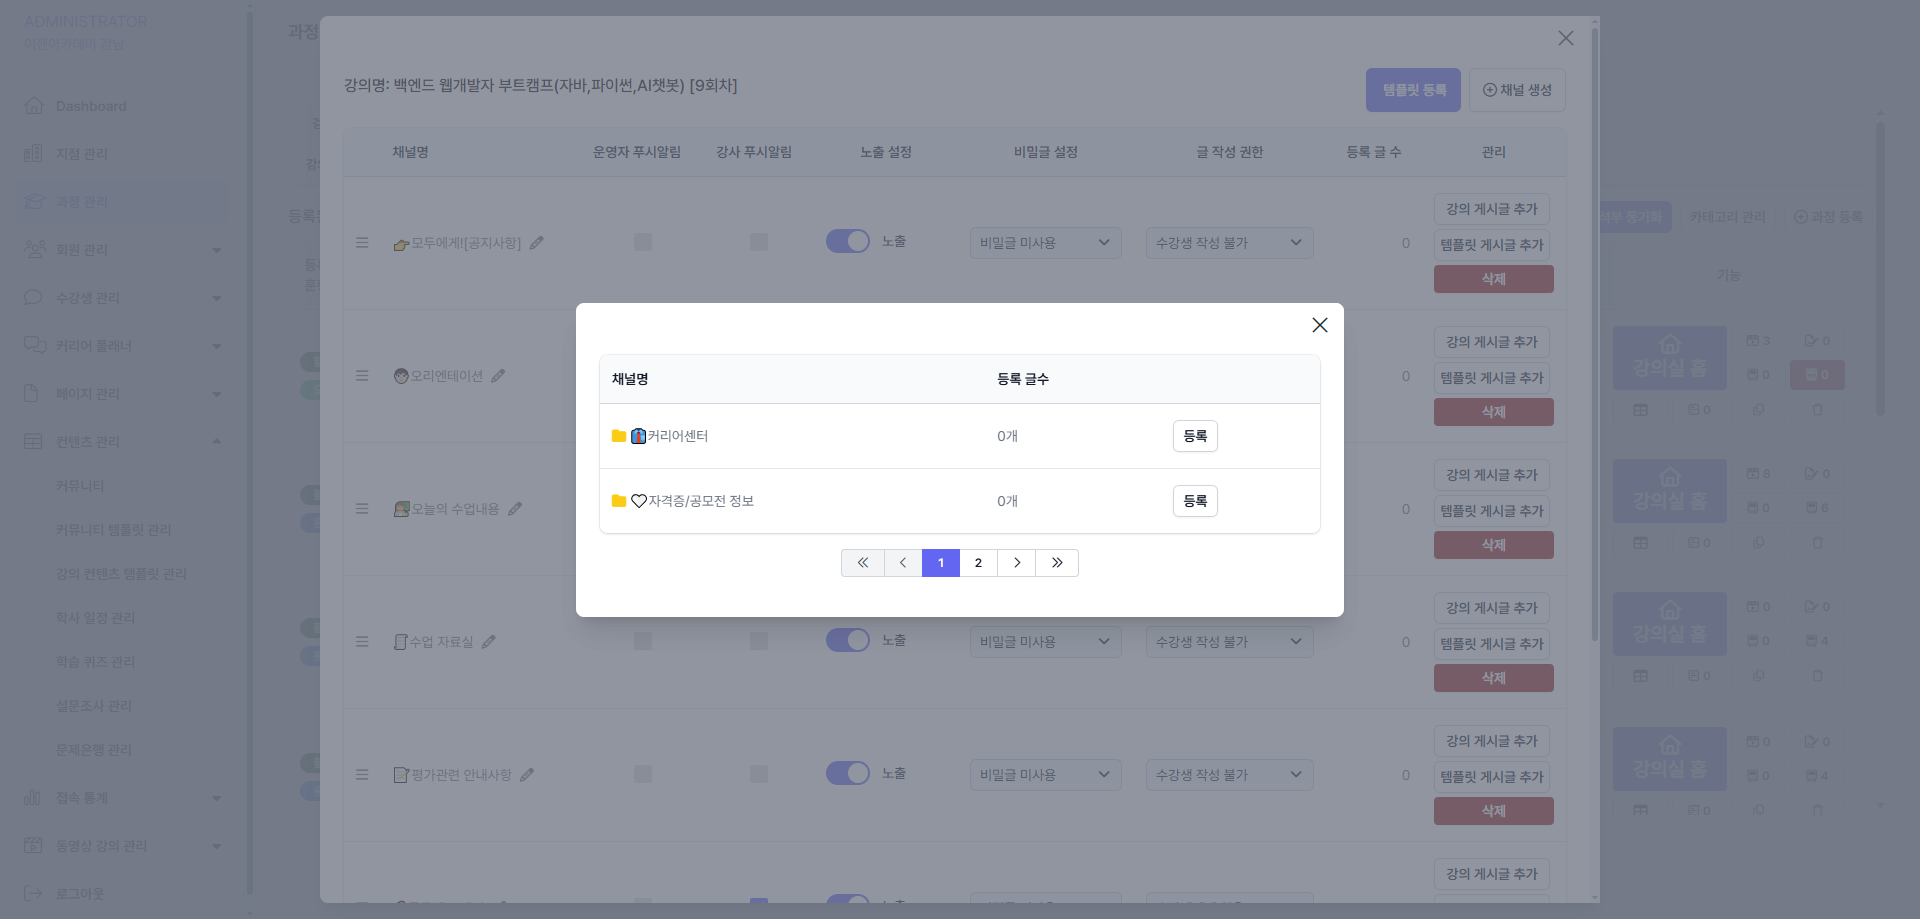This screenshot has height=919, width=1920.
Task: Click the drag handle for 수업 자료실 row
Action: tap(362, 642)
